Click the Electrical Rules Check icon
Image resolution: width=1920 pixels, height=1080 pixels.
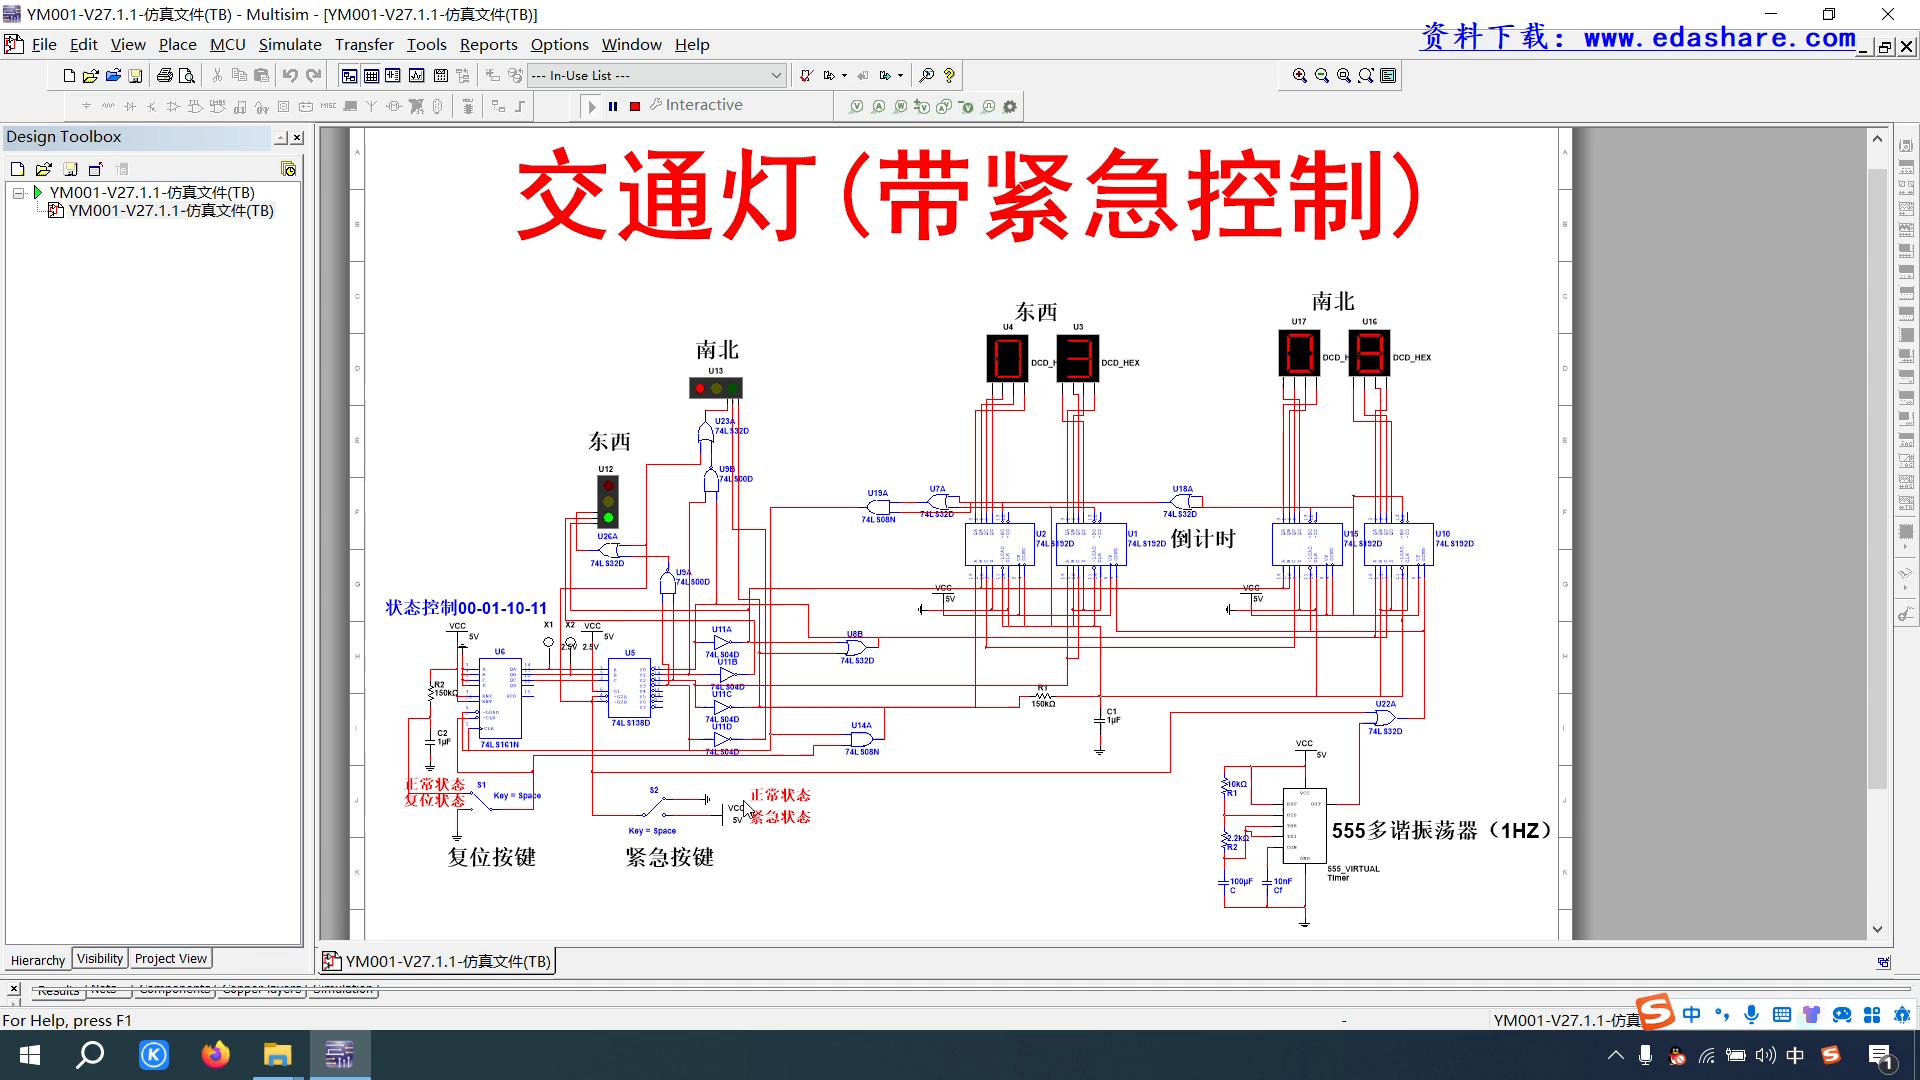(806, 75)
